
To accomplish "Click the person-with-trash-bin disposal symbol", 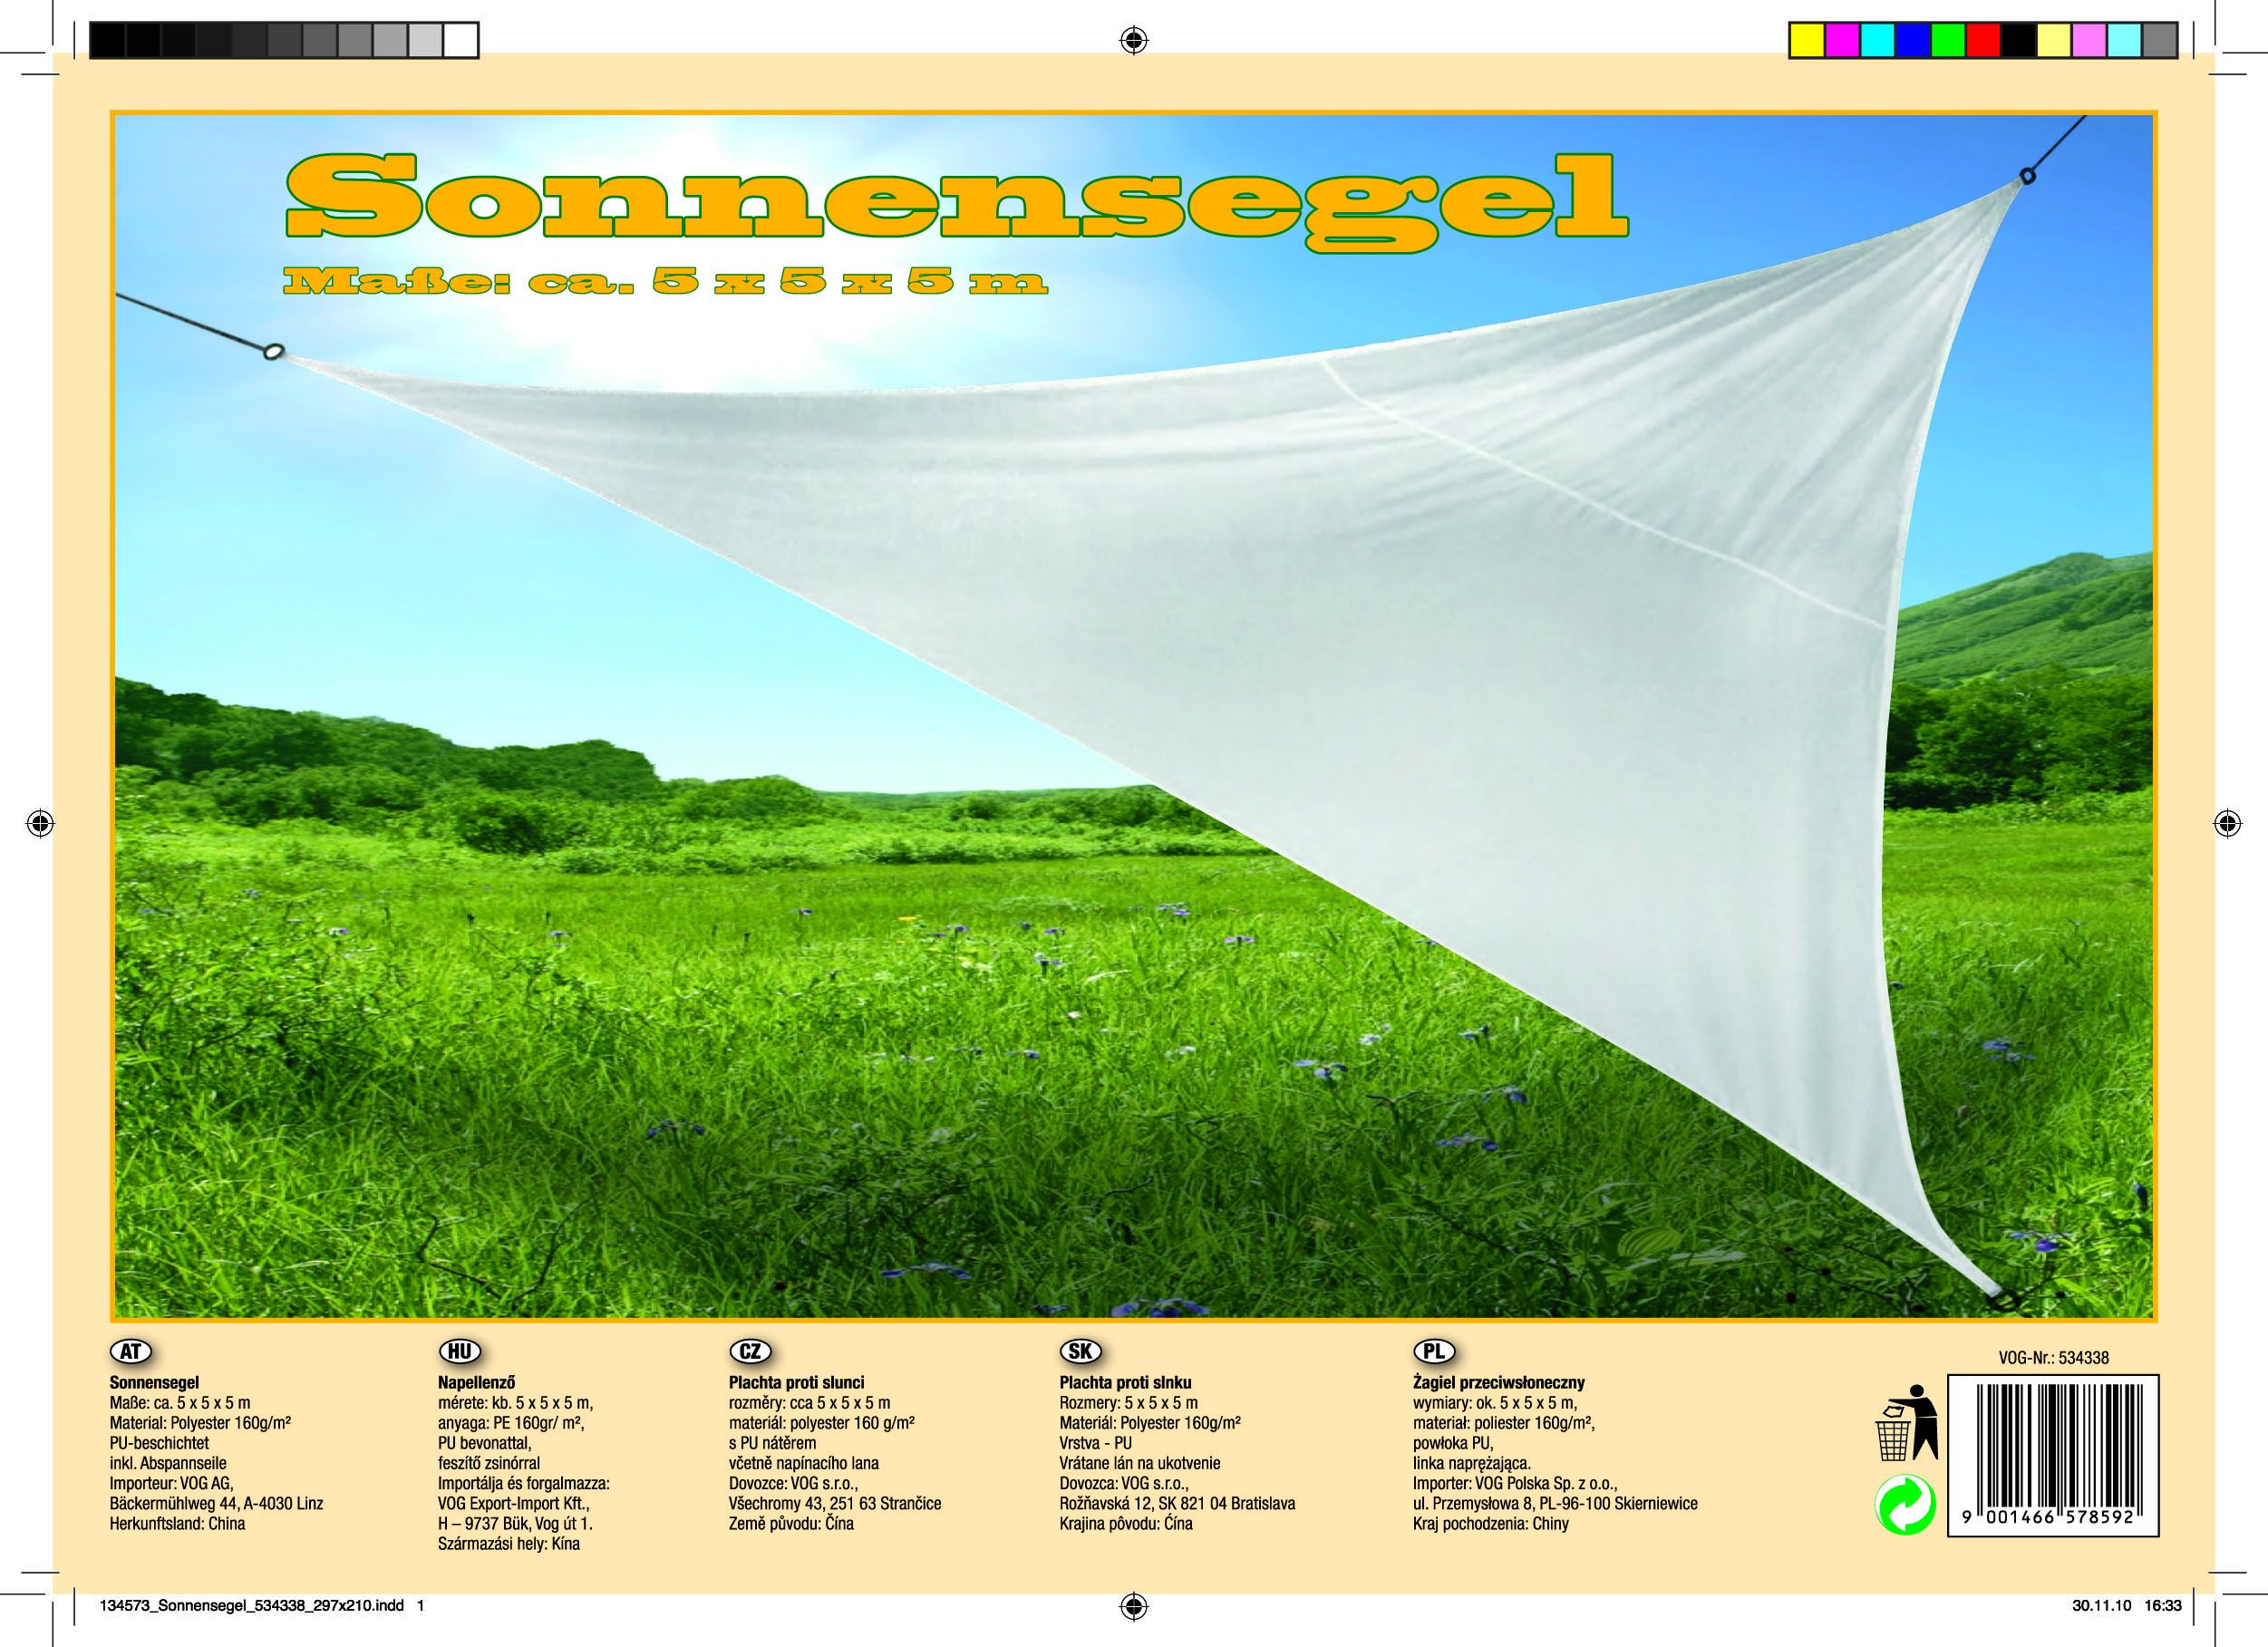I will click(1905, 1422).
